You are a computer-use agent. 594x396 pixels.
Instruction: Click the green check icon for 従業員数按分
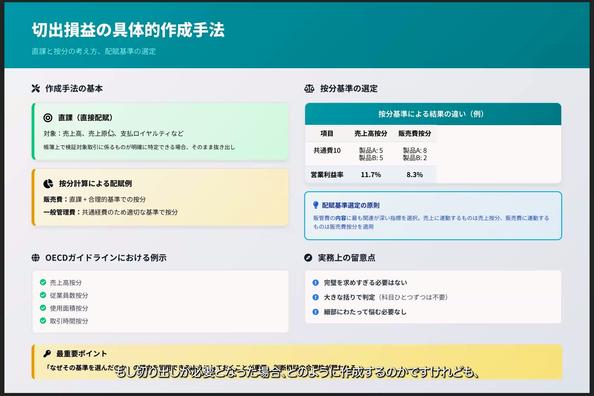pyautogui.click(x=43, y=295)
